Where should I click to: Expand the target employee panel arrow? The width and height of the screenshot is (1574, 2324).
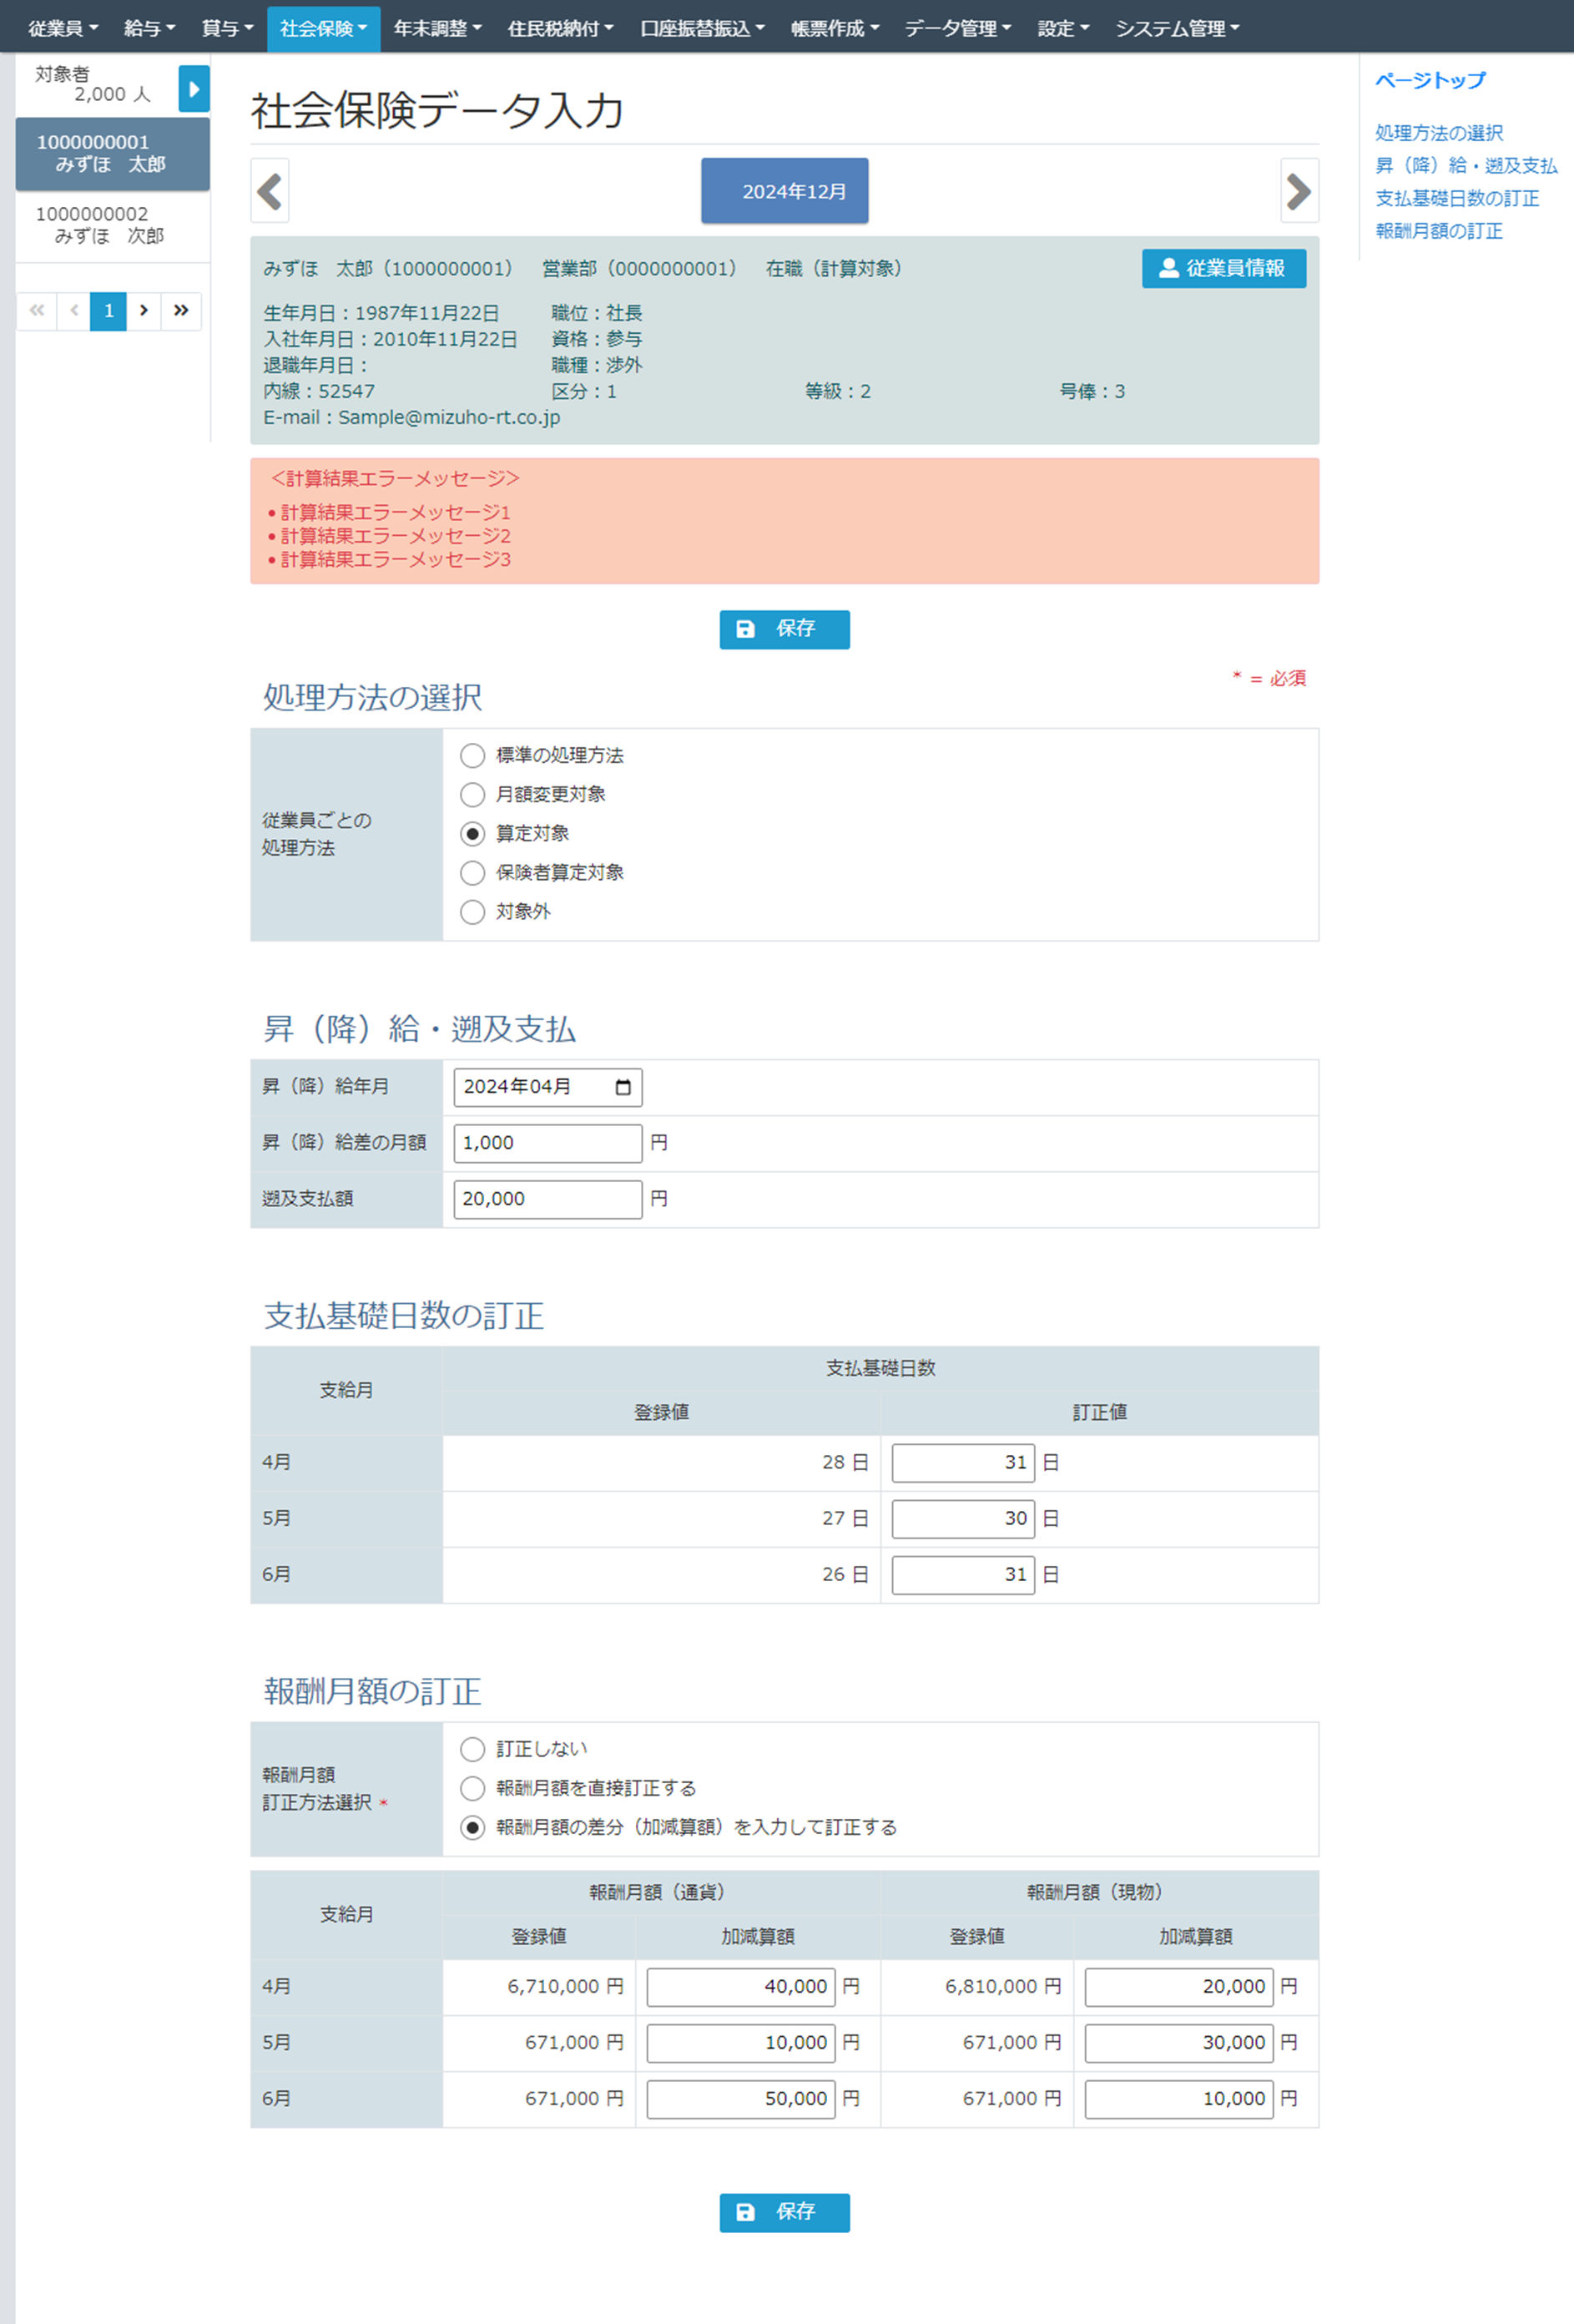pos(194,88)
